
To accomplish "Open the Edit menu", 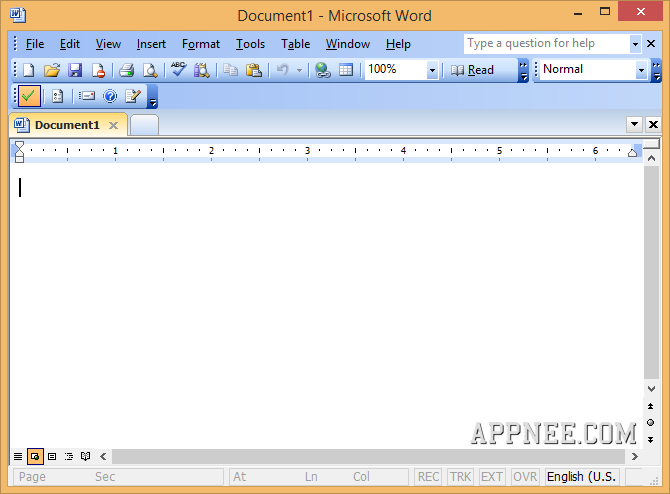I will click(x=70, y=44).
